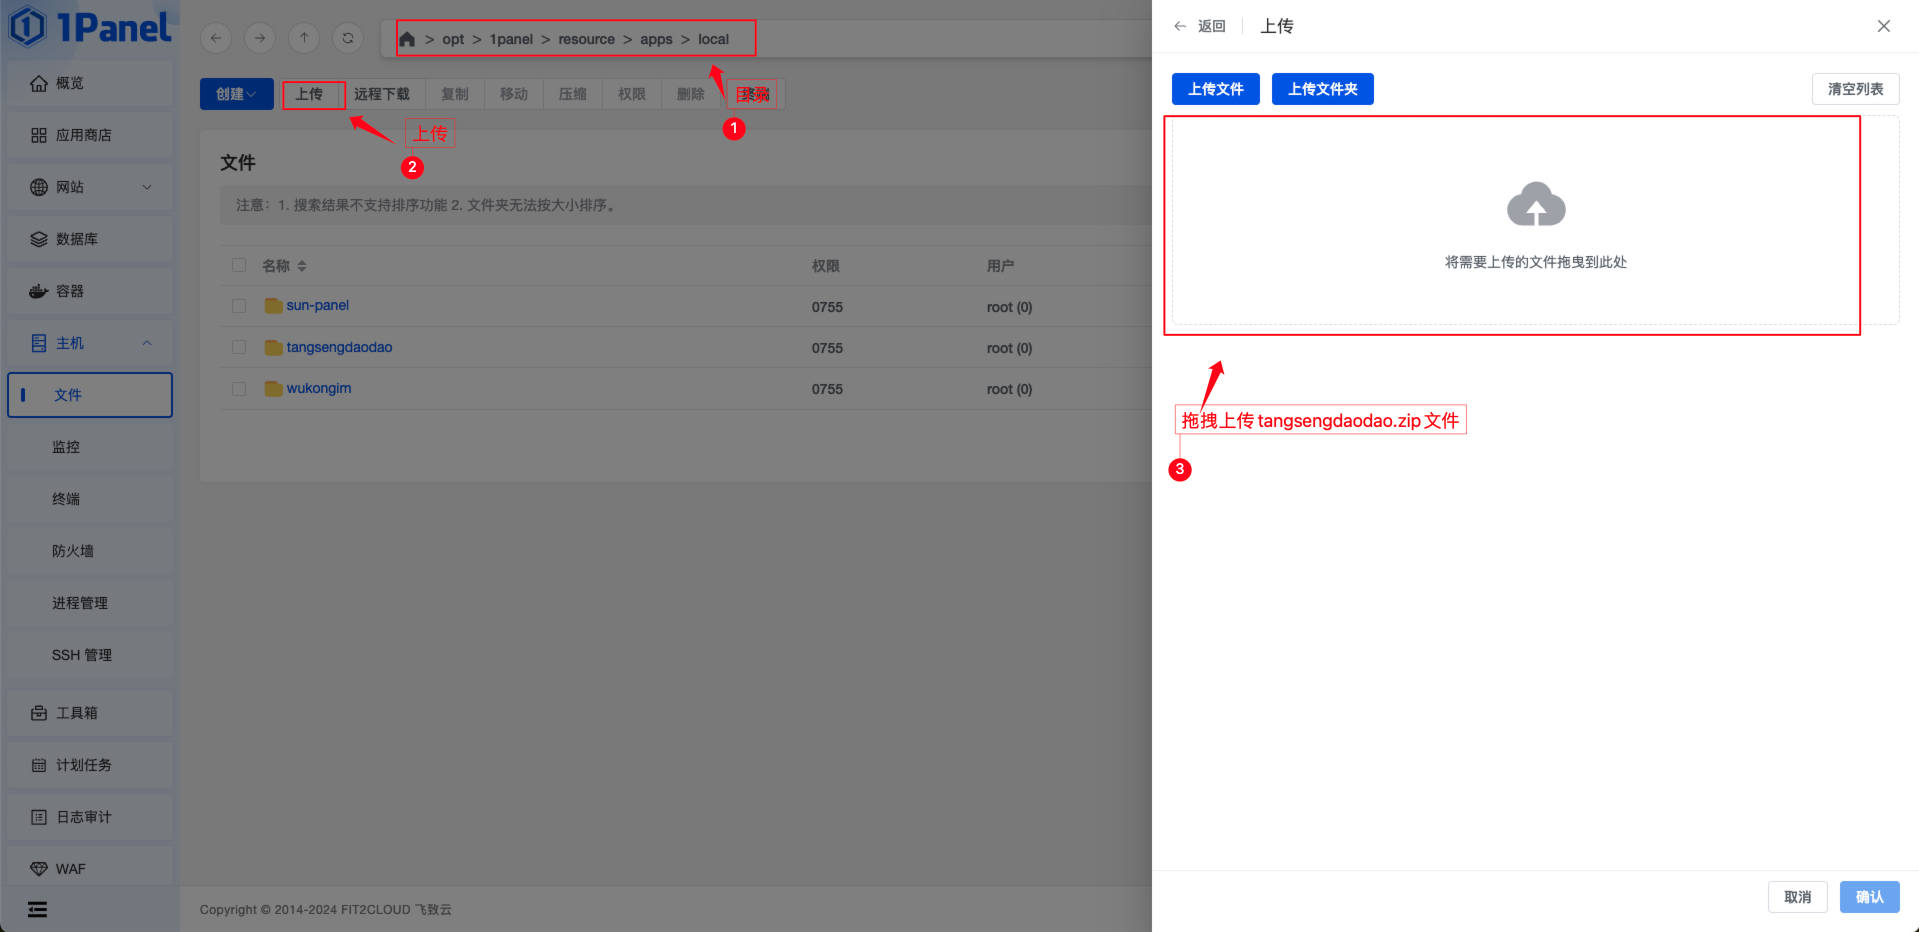Tick the checkbox for the sun-panel folder

239,306
